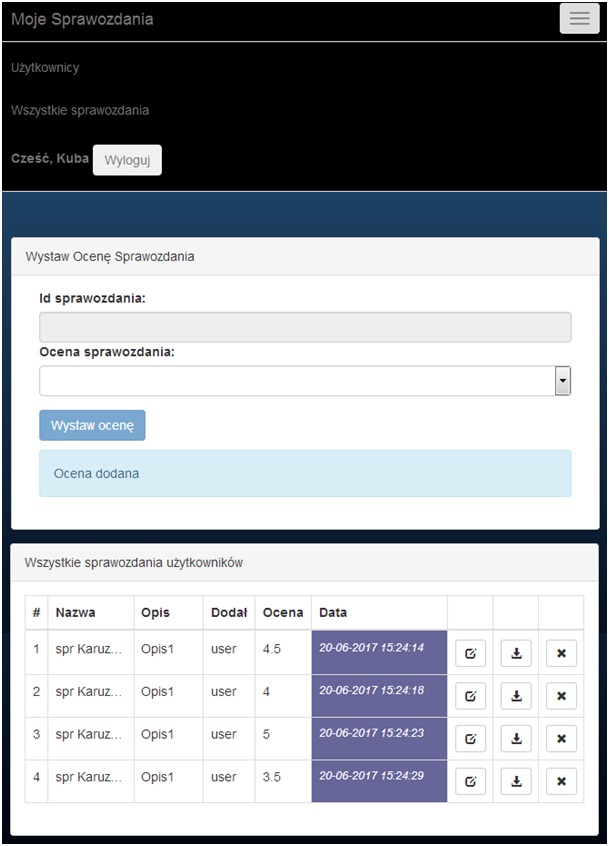This screenshot has width=609, height=846.
Task: Click edit grade icon for report 3
Action: point(470,739)
